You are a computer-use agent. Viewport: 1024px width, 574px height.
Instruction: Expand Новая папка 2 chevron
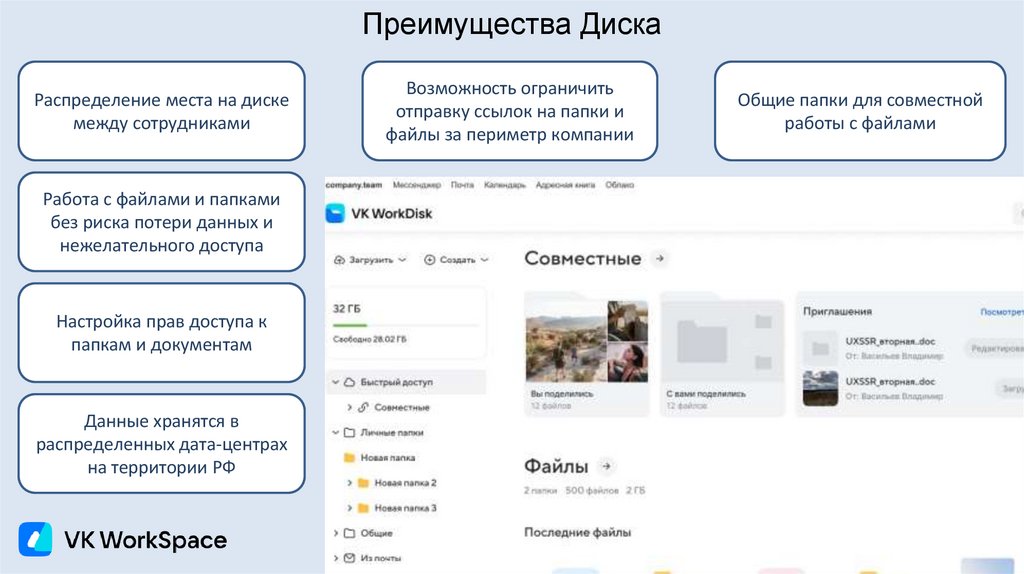[x=349, y=483]
